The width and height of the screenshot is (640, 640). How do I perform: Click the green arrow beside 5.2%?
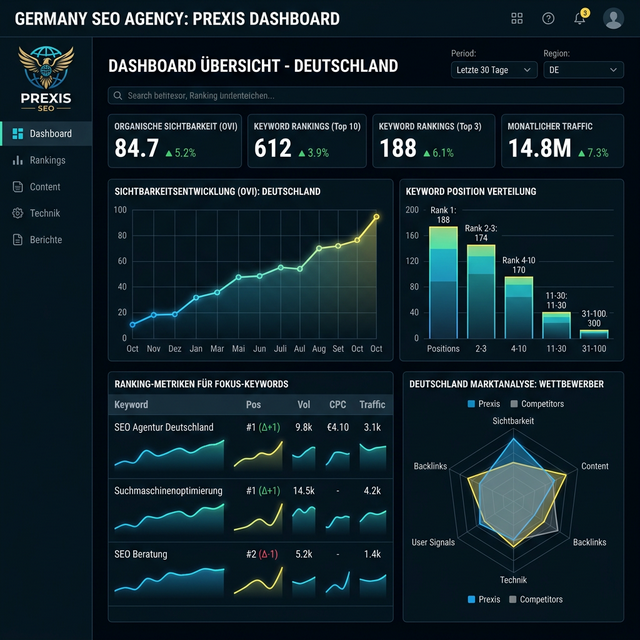[x=169, y=153]
